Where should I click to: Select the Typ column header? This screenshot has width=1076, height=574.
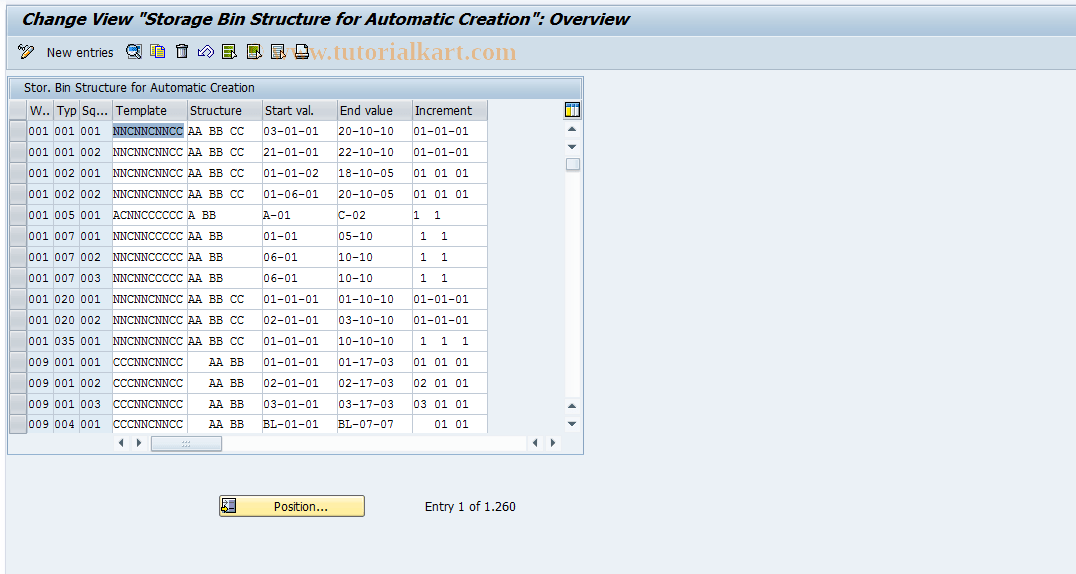click(x=67, y=110)
